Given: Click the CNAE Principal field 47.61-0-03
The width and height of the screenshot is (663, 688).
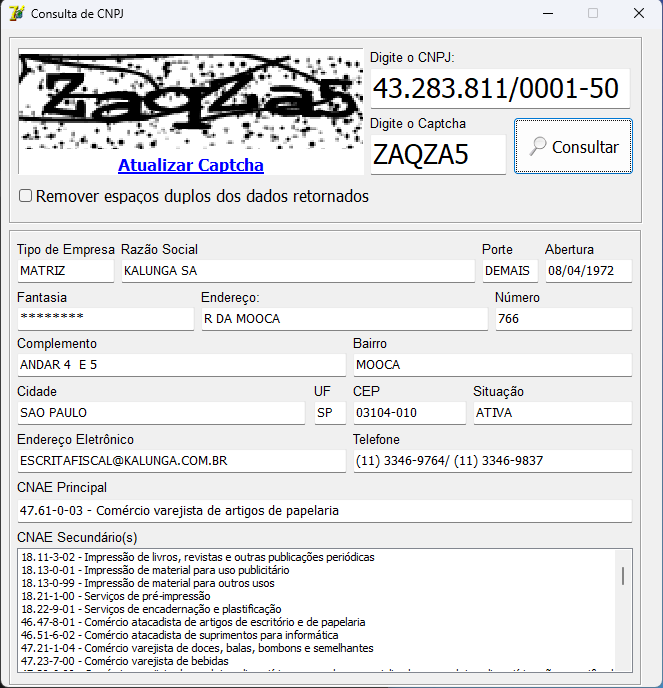Looking at the screenshot, I should [x=325, y=511].
